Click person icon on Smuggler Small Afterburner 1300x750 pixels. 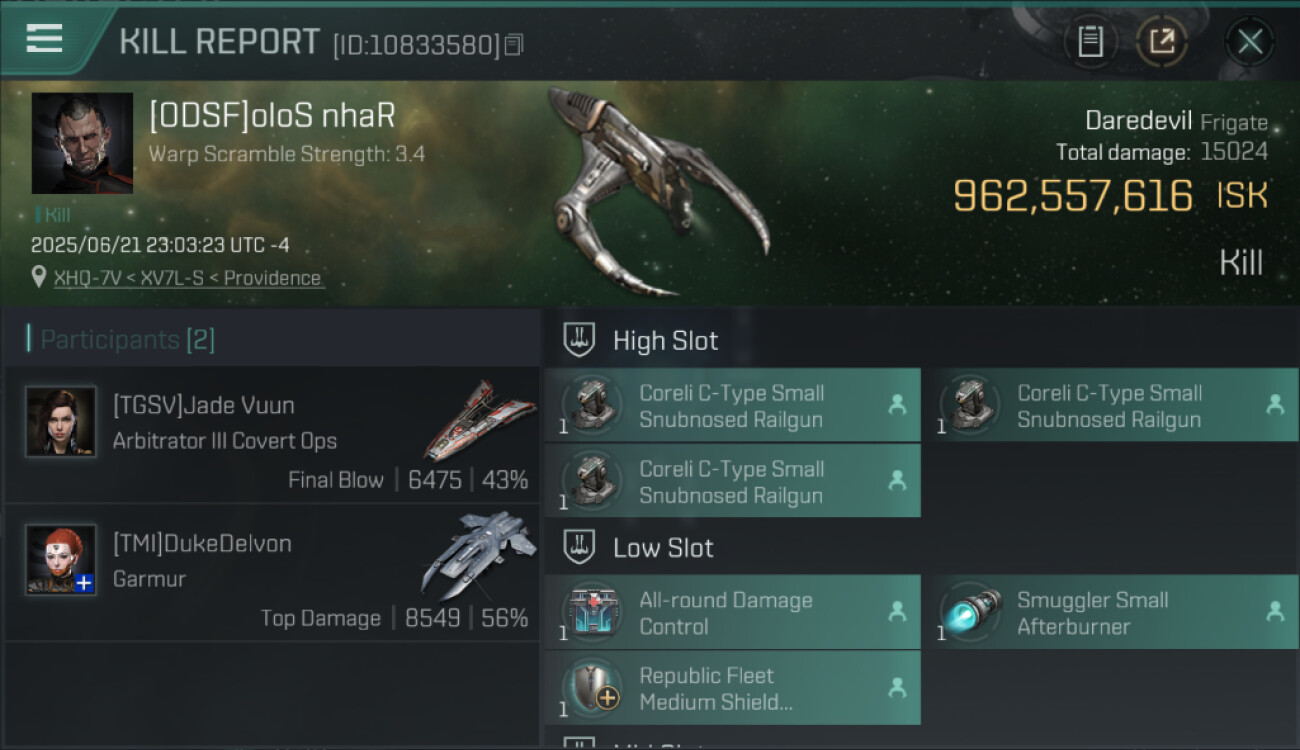pyautogui.click(x=1275, y=611)
